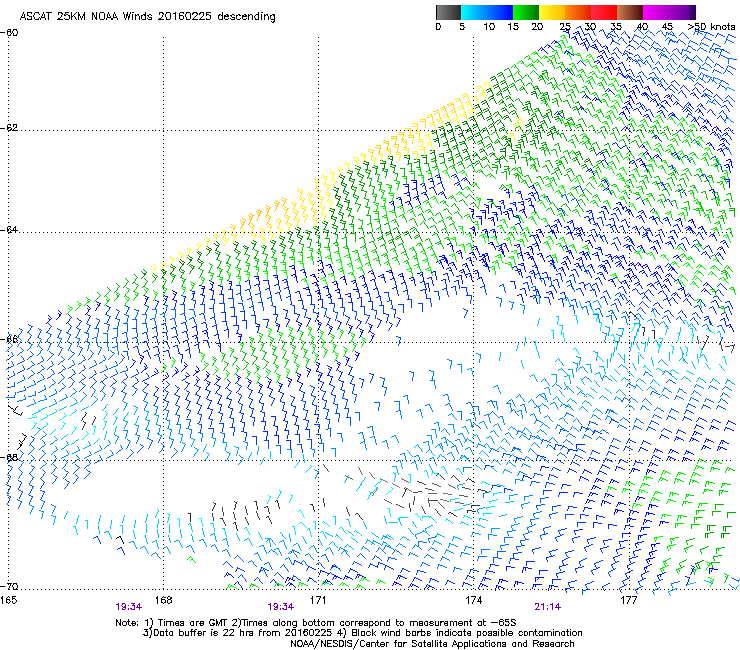Click the '177' longitude axis label
Image resolution: width=740 pixels, height=650 pixels.
tap(628, 600)
